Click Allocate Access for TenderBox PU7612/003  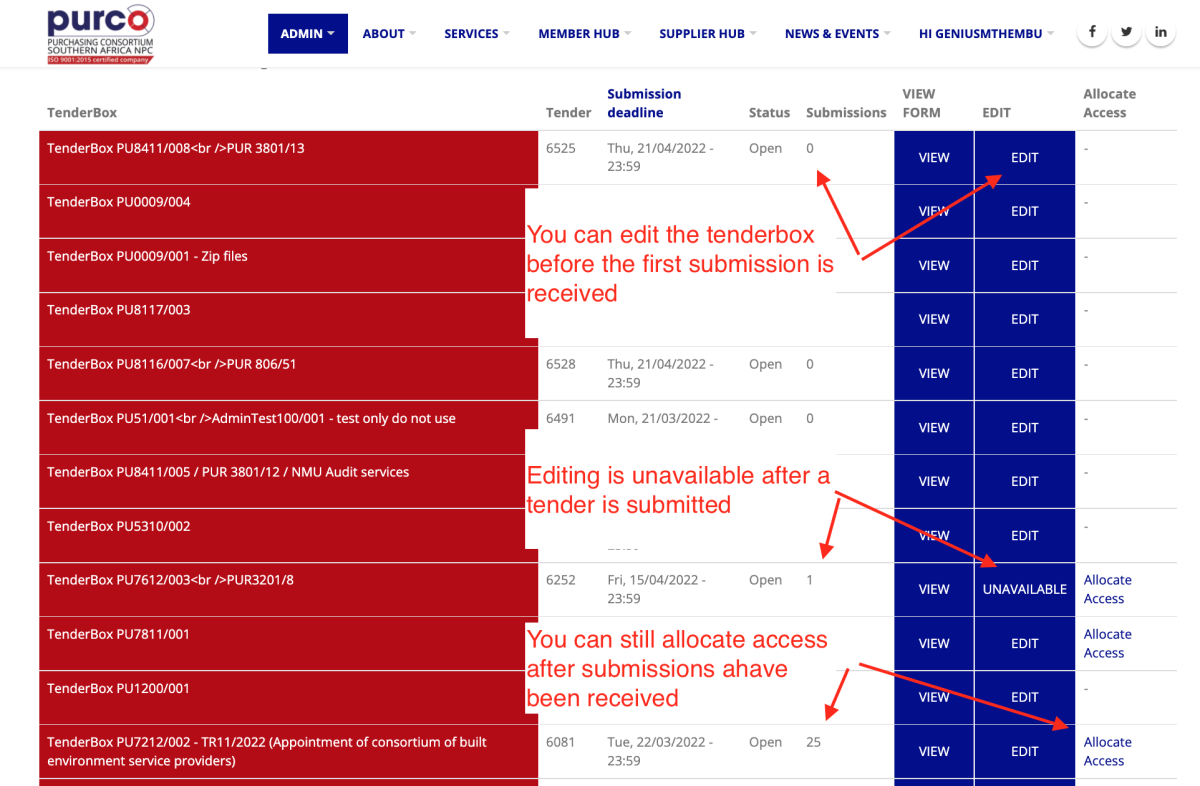pos(1107,589)
